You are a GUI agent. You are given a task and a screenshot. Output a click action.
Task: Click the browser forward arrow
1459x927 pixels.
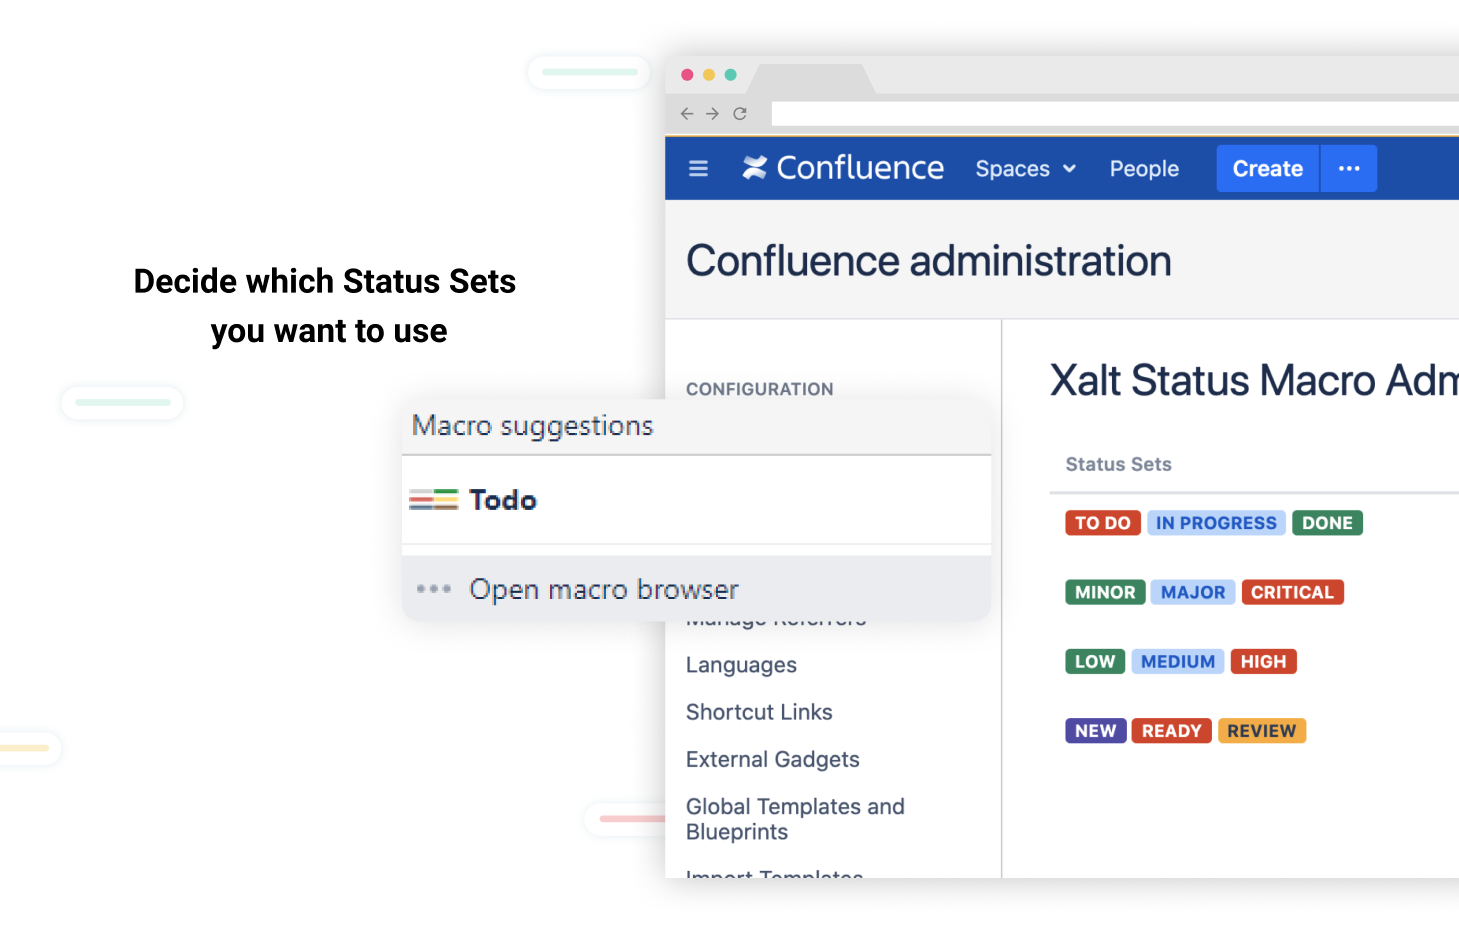[713, 114]
